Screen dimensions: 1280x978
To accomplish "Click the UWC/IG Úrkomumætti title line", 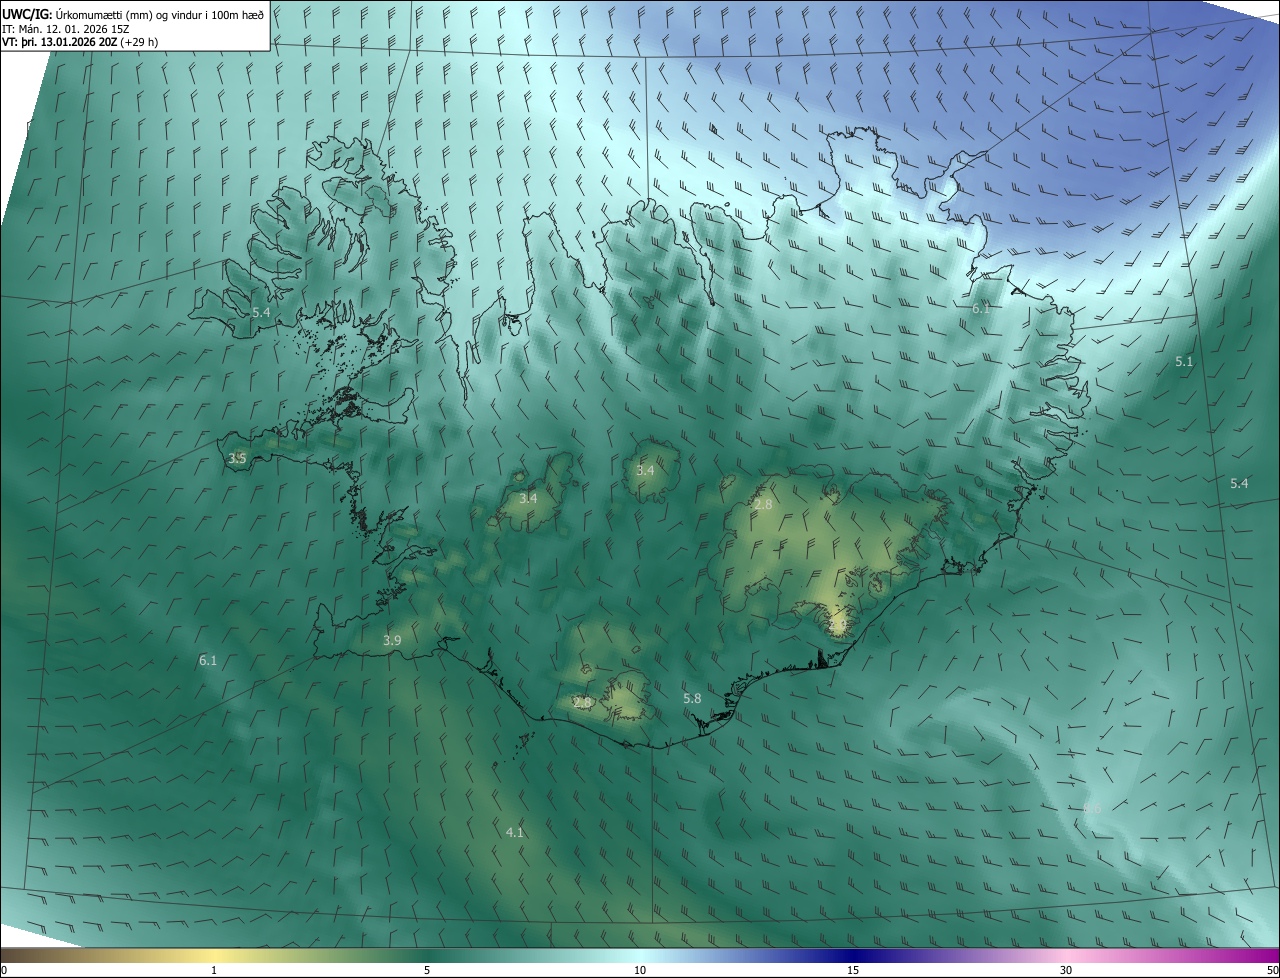I will coord(133,14).
